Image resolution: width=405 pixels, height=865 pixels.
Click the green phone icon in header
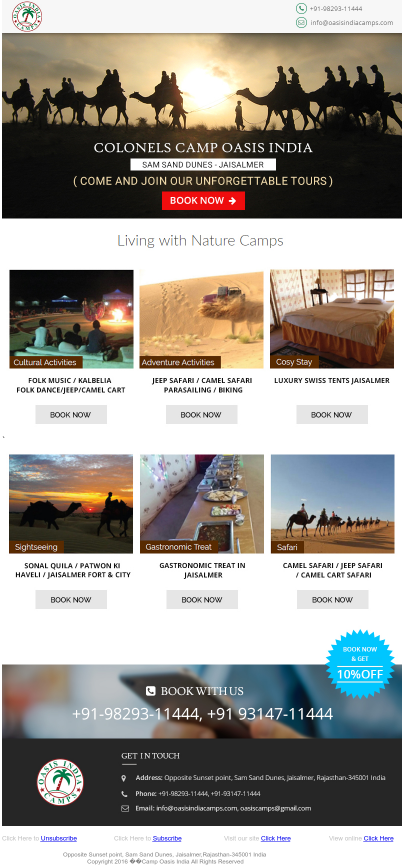coord(301,8)
